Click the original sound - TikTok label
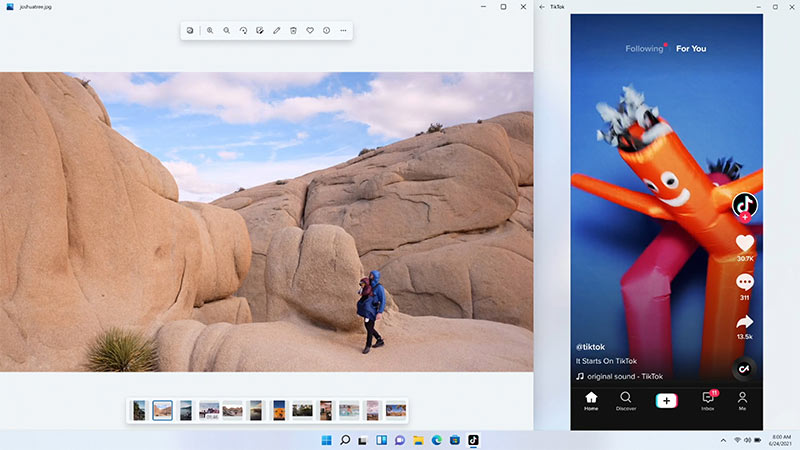 (624, 377)
